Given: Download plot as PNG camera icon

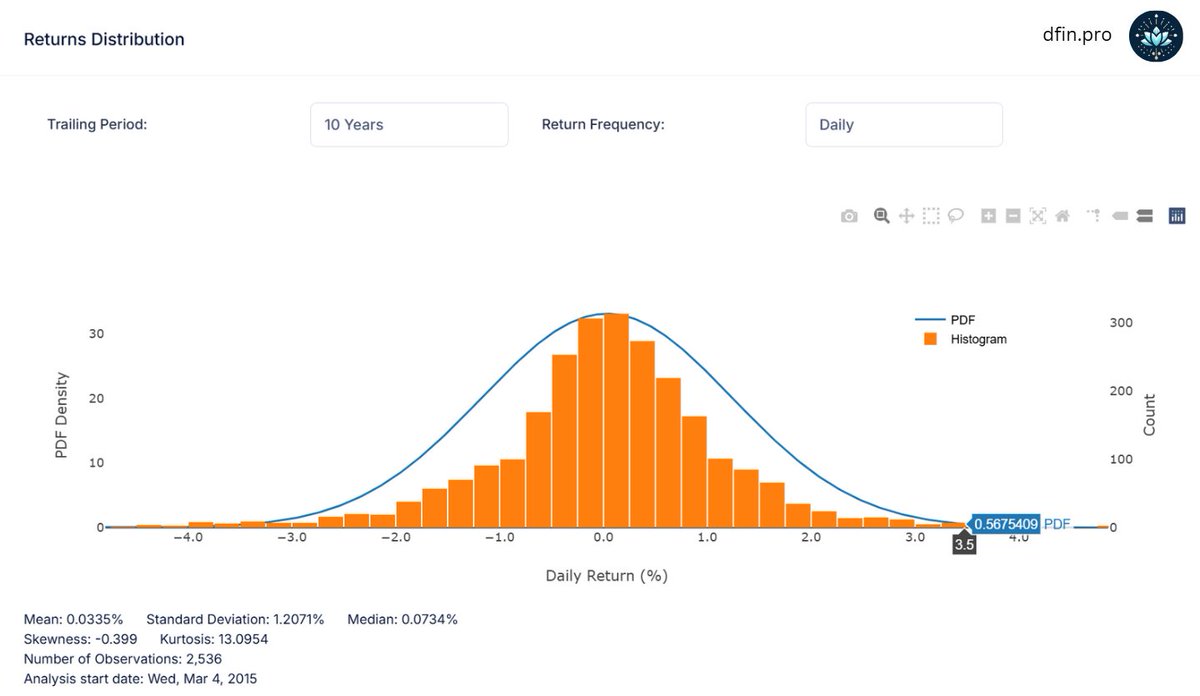Looking at the screenshot, I should [849, 216].
